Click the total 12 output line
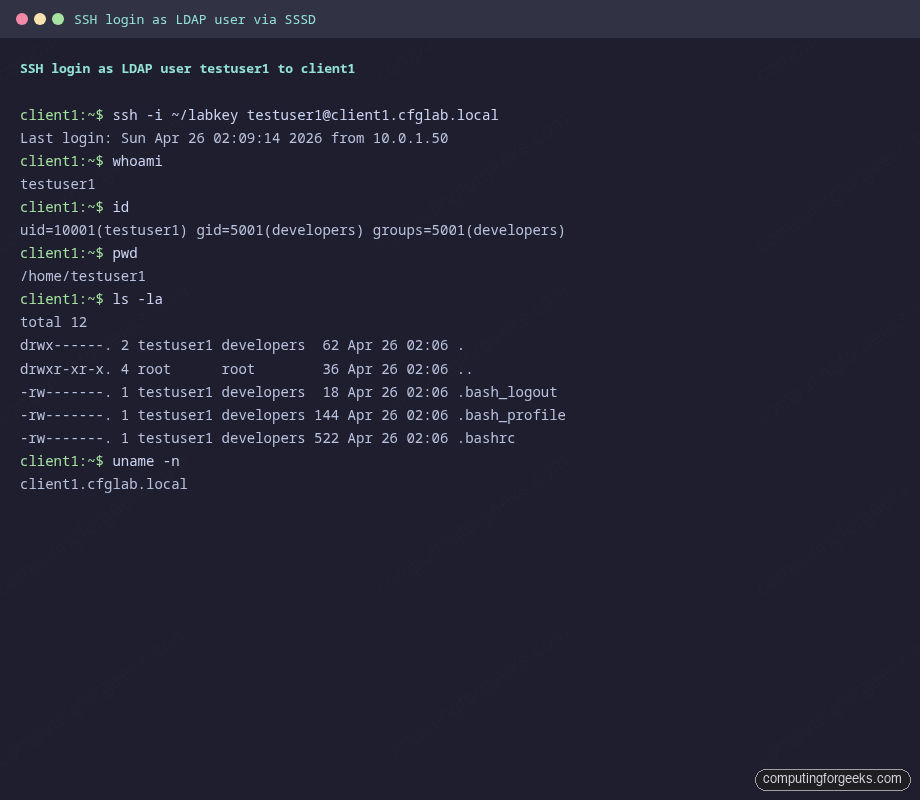Image resolution: width=920 pixels, height=800 pixels. coord(53,322)
